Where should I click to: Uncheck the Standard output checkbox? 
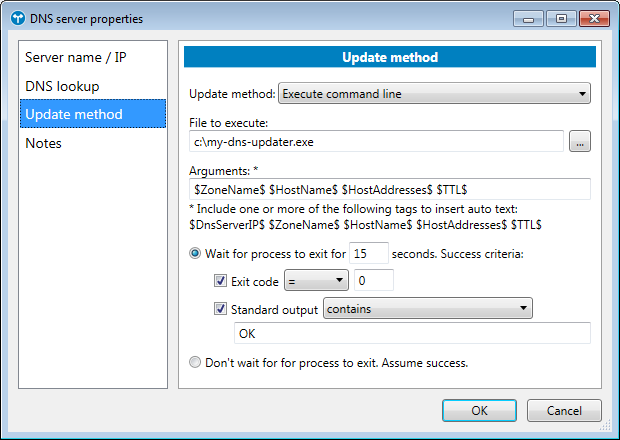[x=221, y=309]
